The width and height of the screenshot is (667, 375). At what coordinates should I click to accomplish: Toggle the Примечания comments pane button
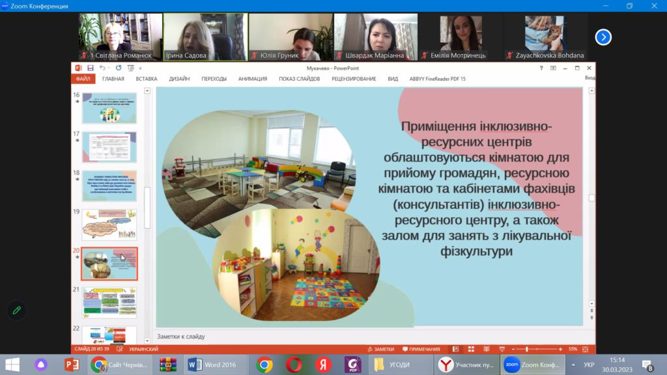pos(421,349)
